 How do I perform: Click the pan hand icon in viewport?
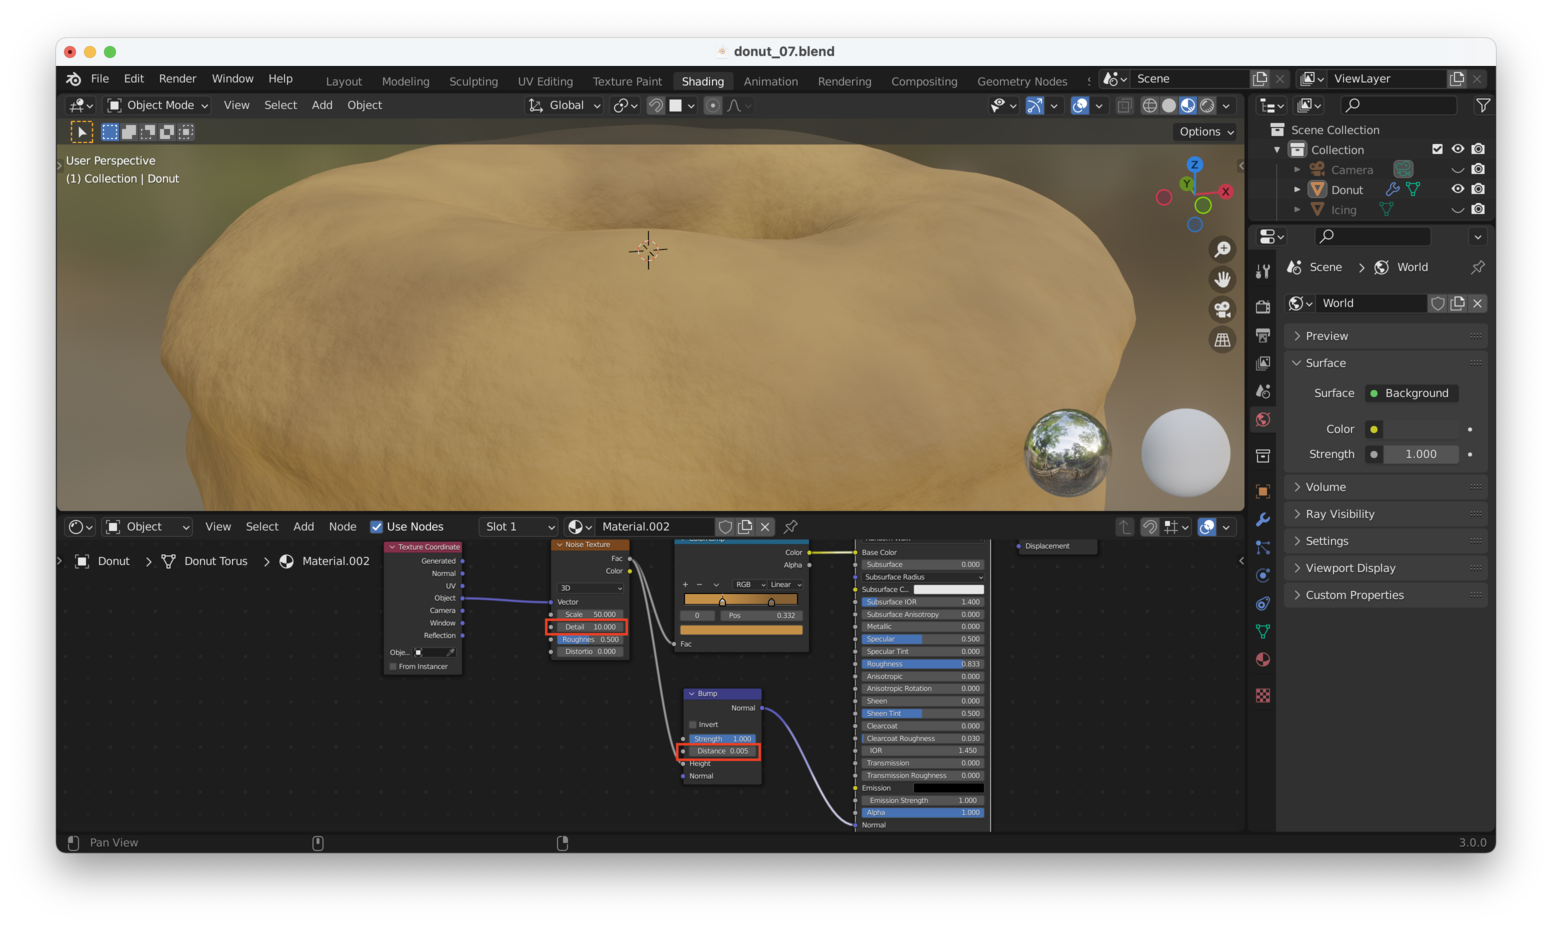(1222, 279)
